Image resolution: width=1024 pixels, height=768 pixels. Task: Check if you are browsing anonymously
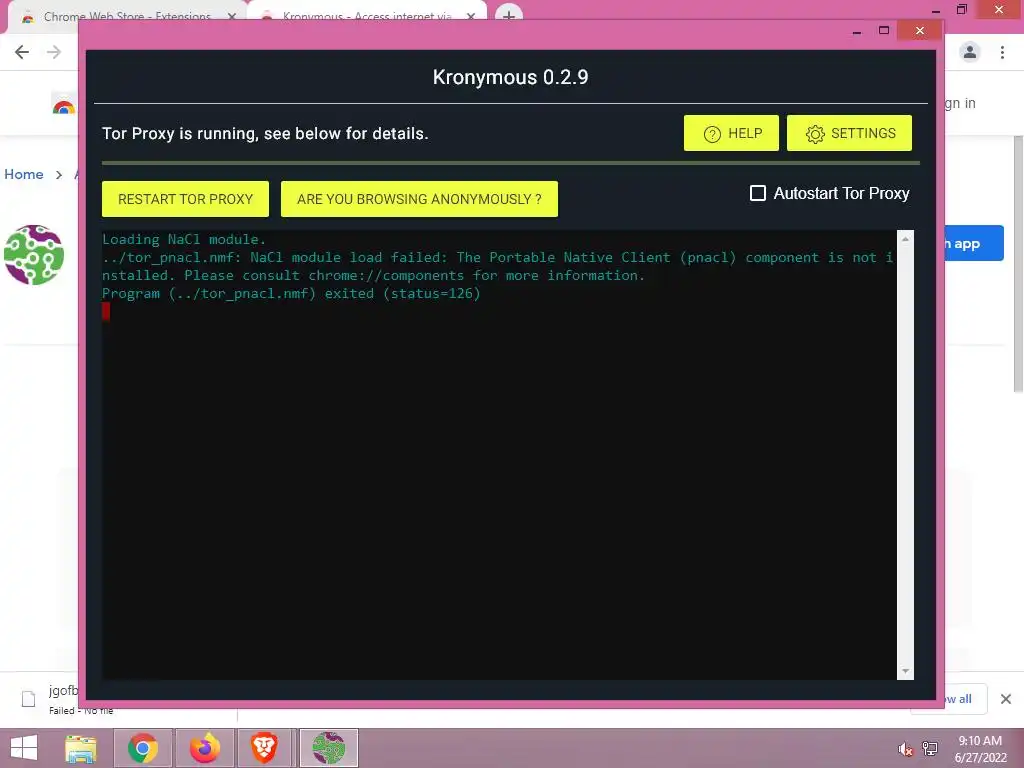pyautogui.click(x=419, y=199)
